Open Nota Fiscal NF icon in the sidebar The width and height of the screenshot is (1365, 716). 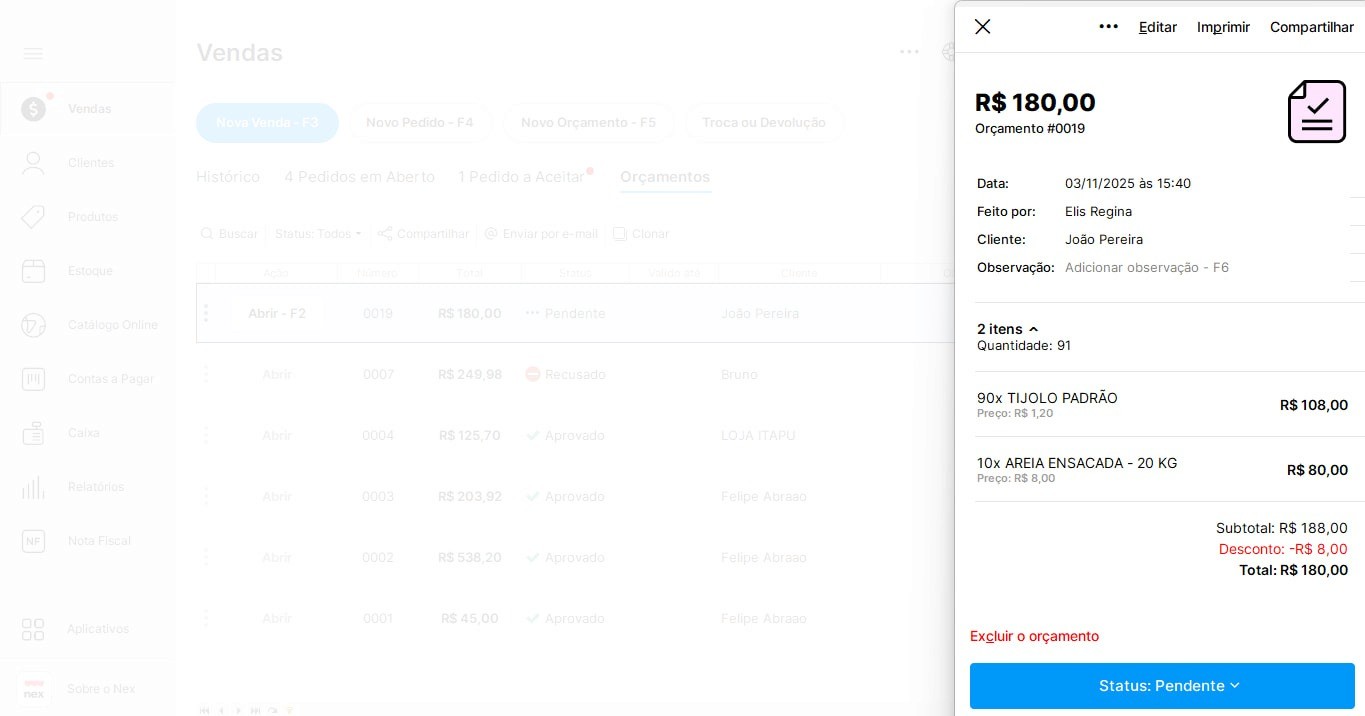coord(33,541)
